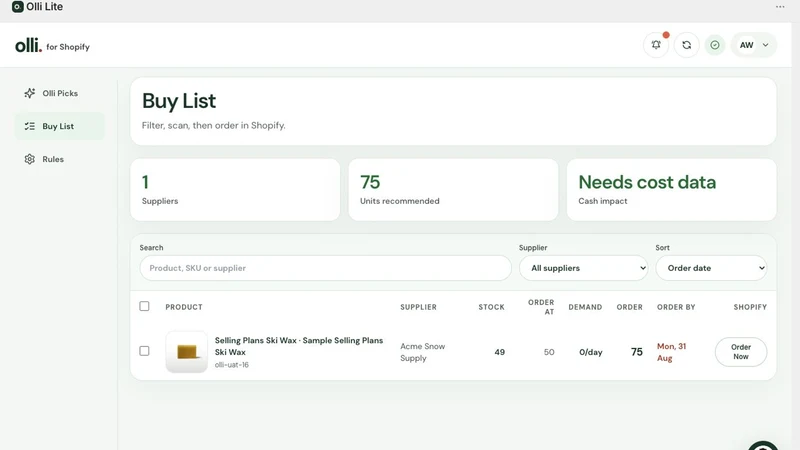This screenshot has height=450, width=800.
Task: Click the green status check icon
Action: coord(715,45)
